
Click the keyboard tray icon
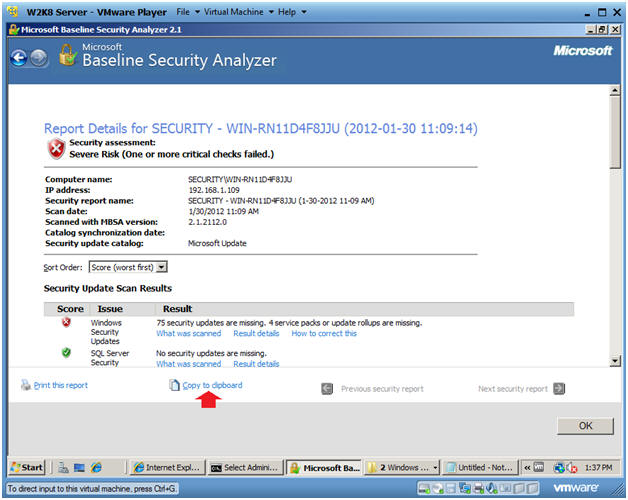click(x=539, y=467)
